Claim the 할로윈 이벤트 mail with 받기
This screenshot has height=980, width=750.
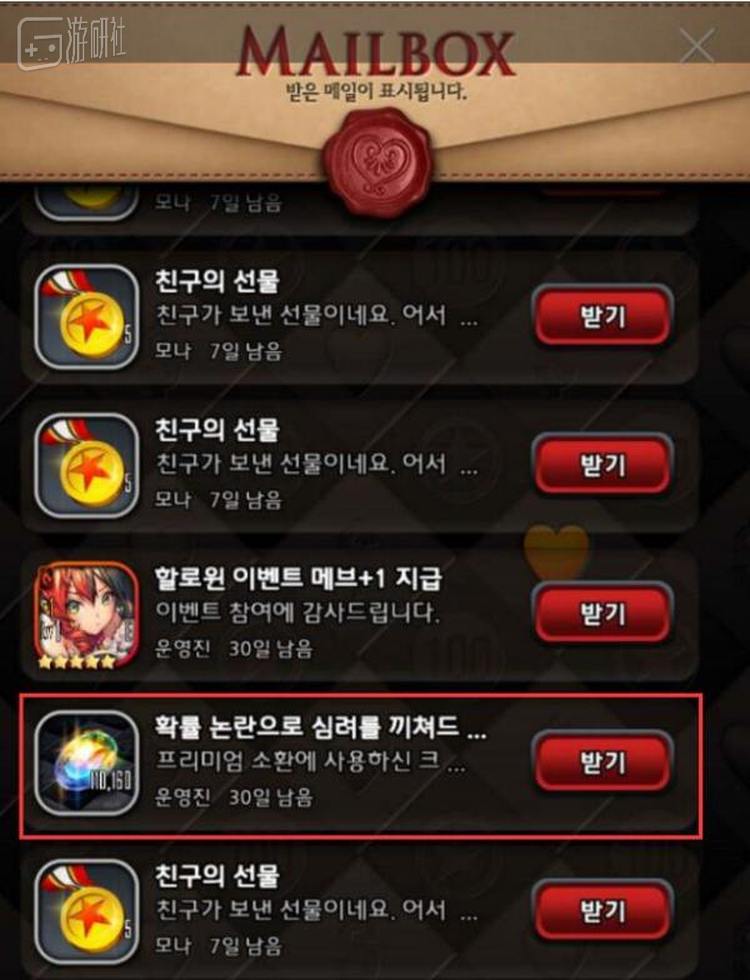tap(602, 613)
